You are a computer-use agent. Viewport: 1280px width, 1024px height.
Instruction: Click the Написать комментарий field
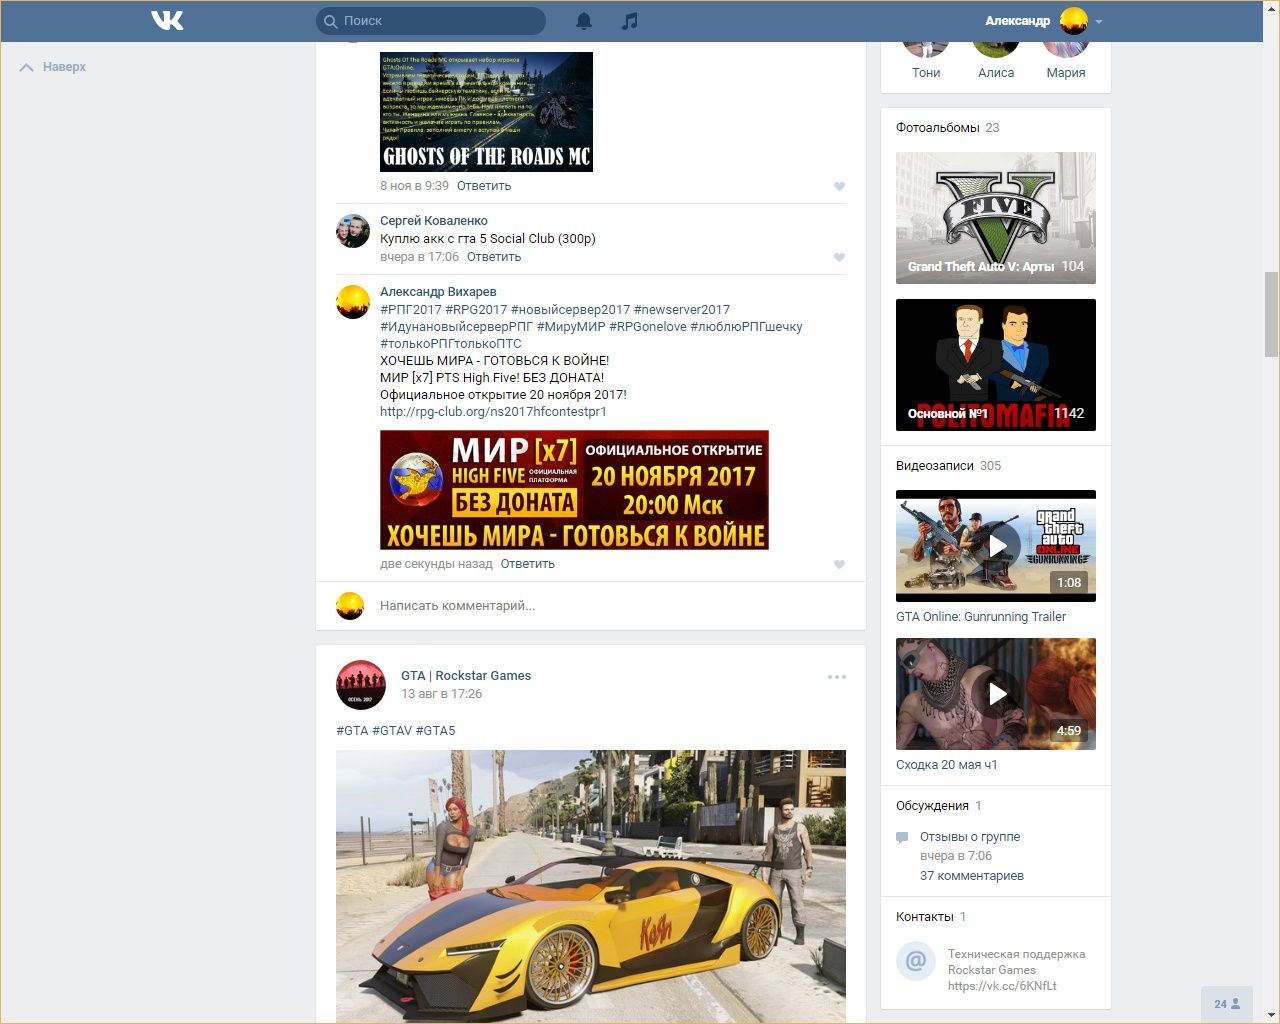point(600,605)
